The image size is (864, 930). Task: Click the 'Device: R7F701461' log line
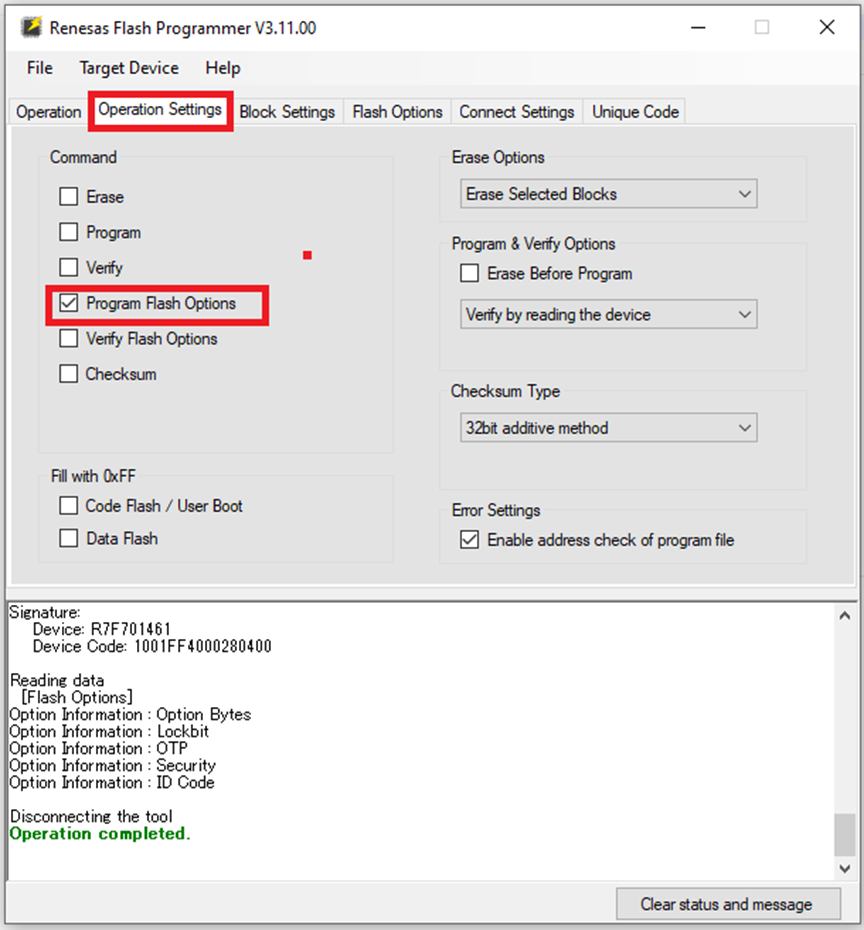(102, 629)
